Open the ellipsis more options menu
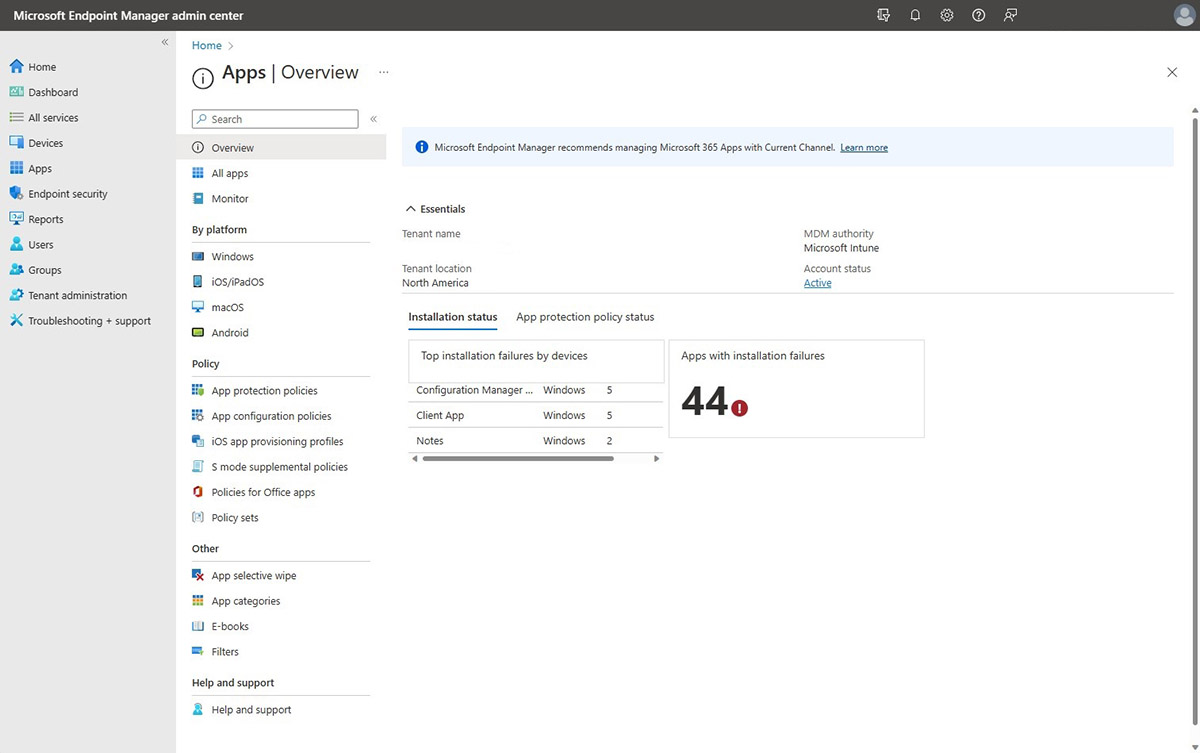The image size is (1200, 753). pyautogui.click(x=383, y=73)
